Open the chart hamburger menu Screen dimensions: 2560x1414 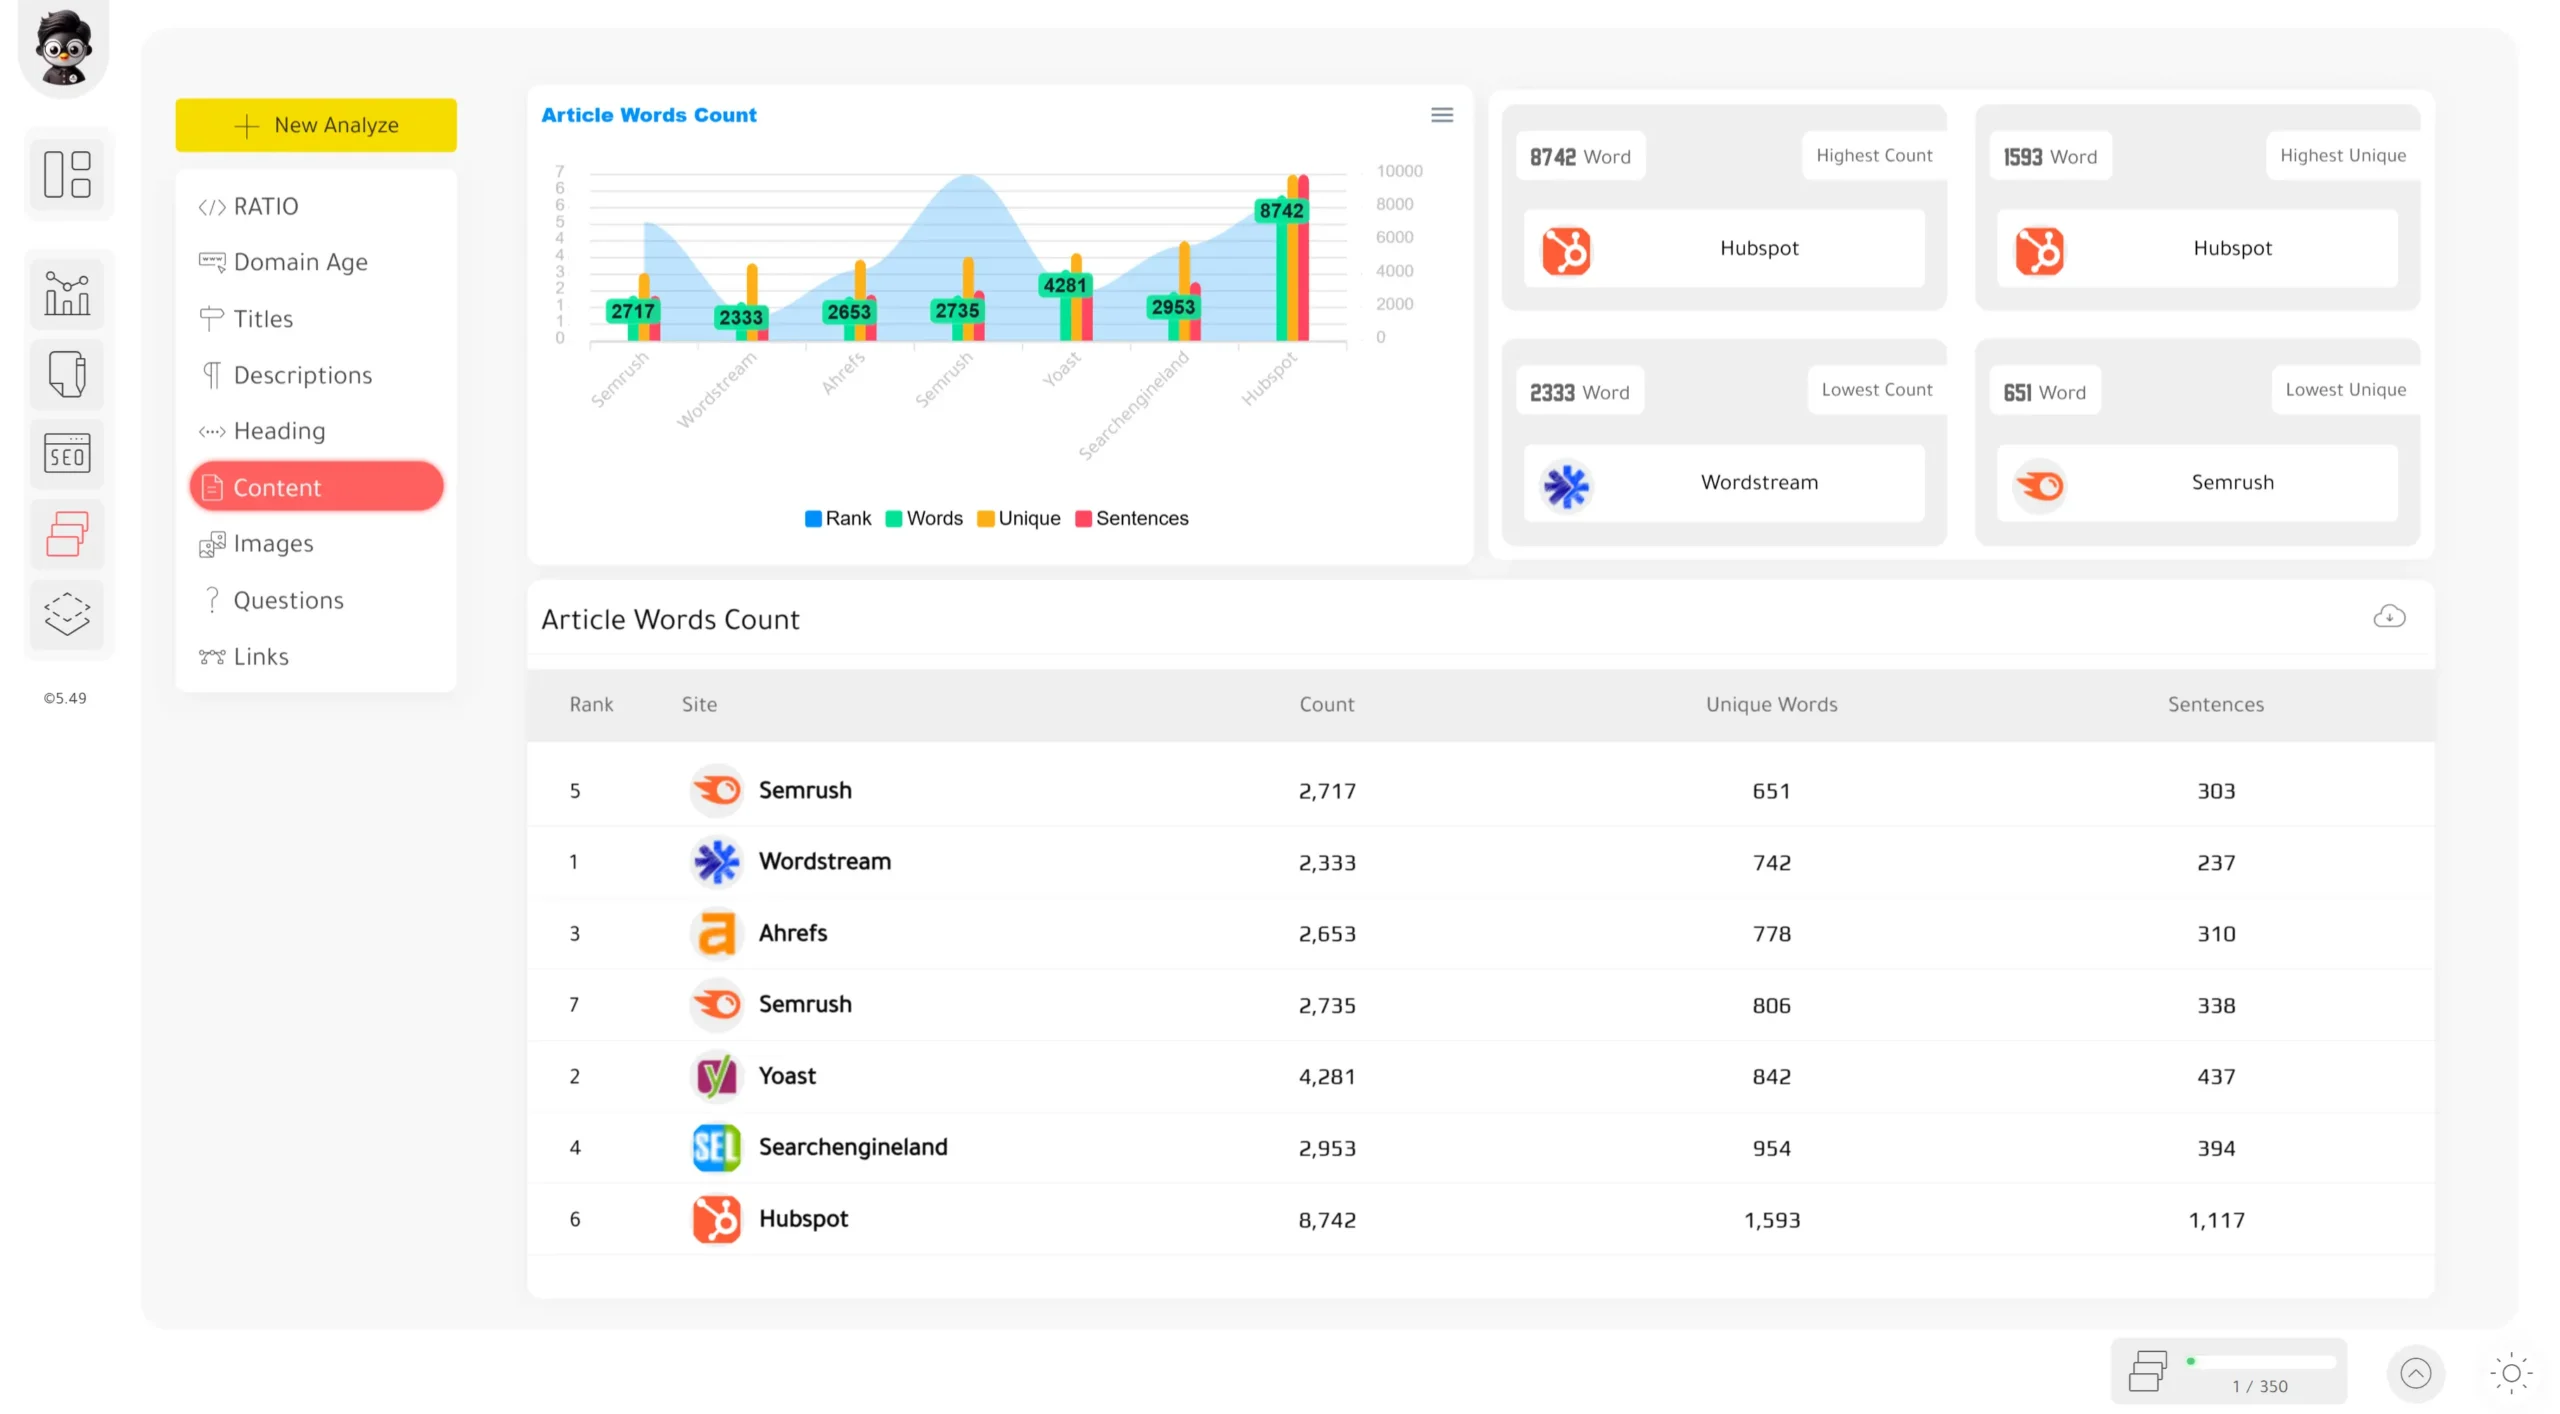[x=1441, y=115]
